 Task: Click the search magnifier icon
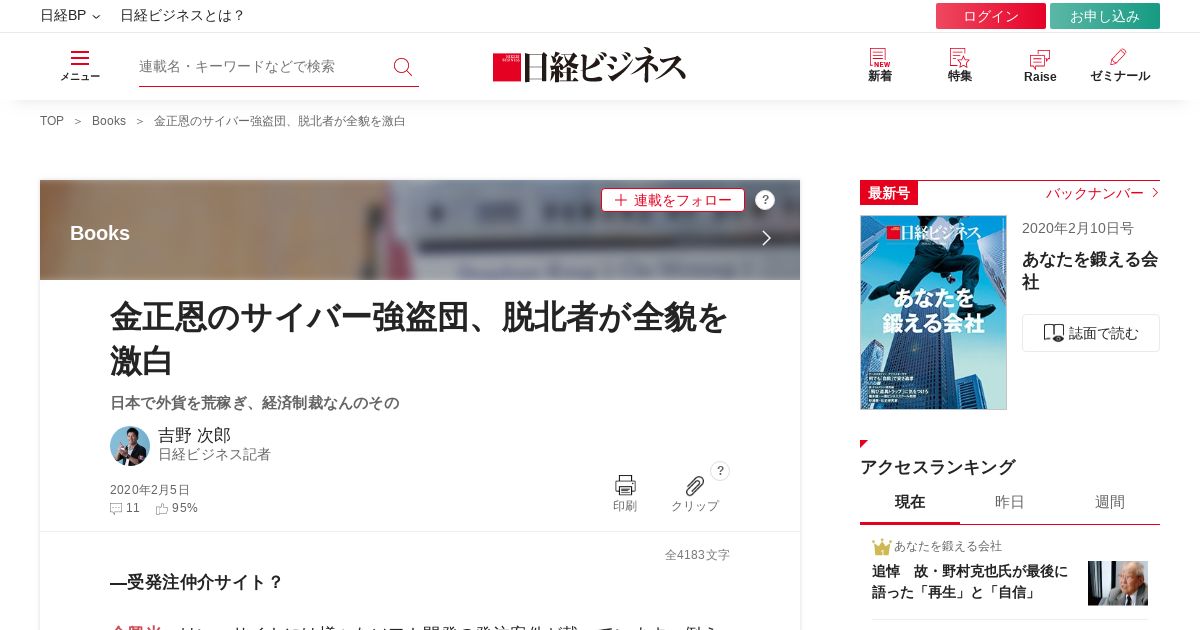coord(403,67)
